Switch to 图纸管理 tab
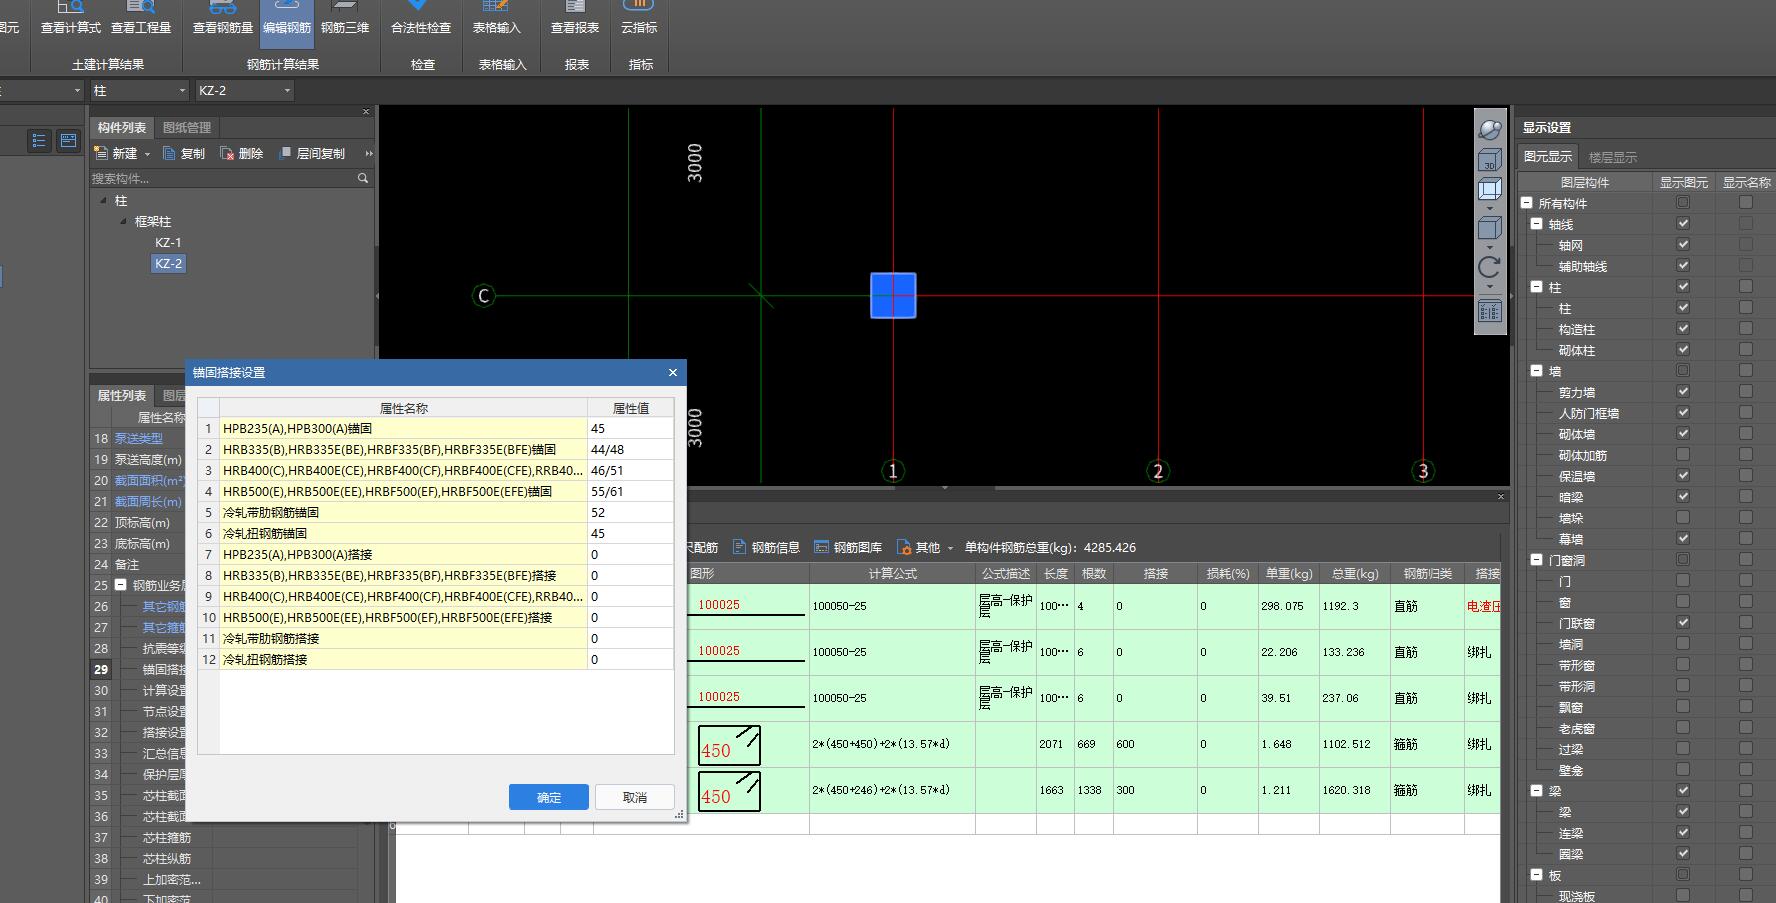The height and width of the screenshot is (903, 1776). click(186, 128)
